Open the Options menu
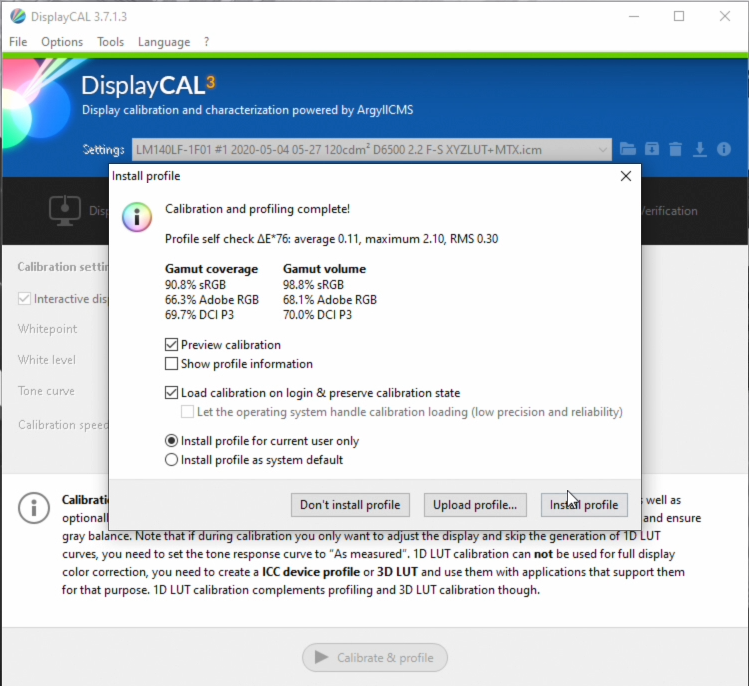The height and width of the screenshot is (686, 749). pyautogui.click(x=62, y=42)
